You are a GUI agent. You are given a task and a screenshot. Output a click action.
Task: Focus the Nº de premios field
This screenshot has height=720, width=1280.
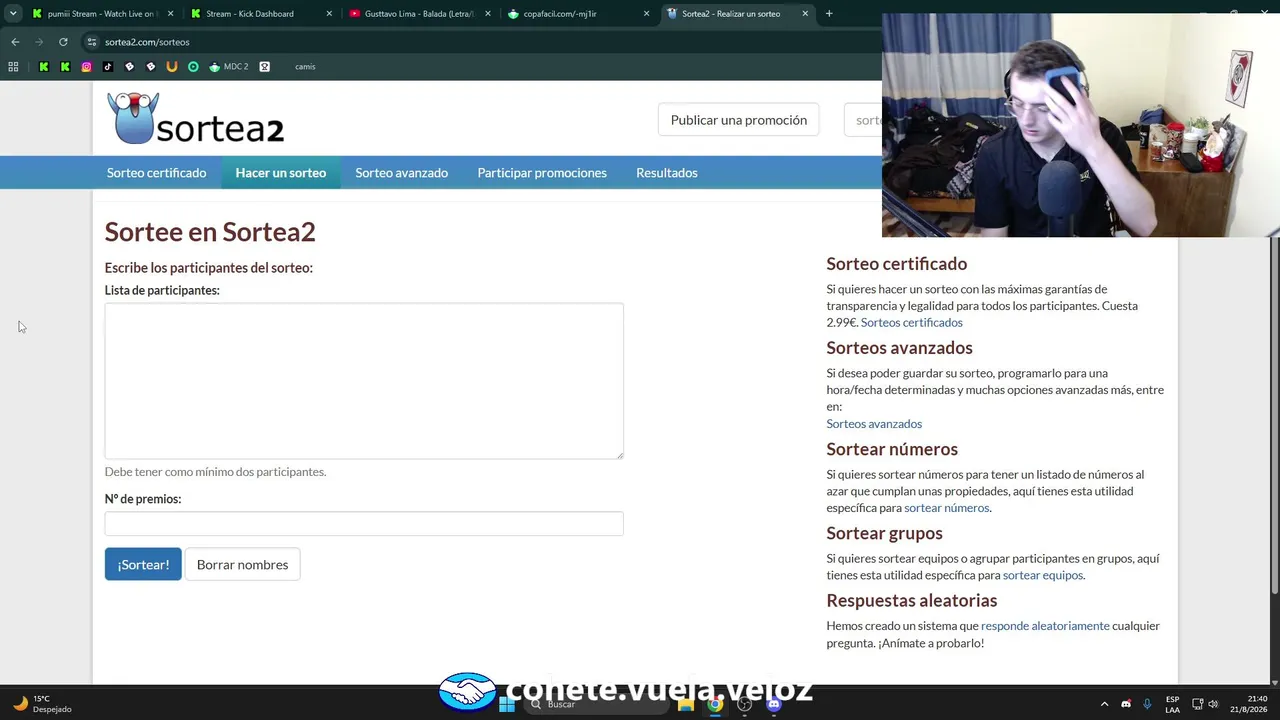364,523
